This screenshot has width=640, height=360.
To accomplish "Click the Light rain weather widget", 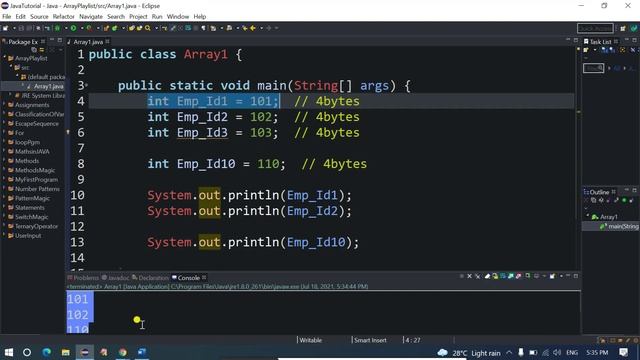I will pyautogui.click(x=469, y=353).
